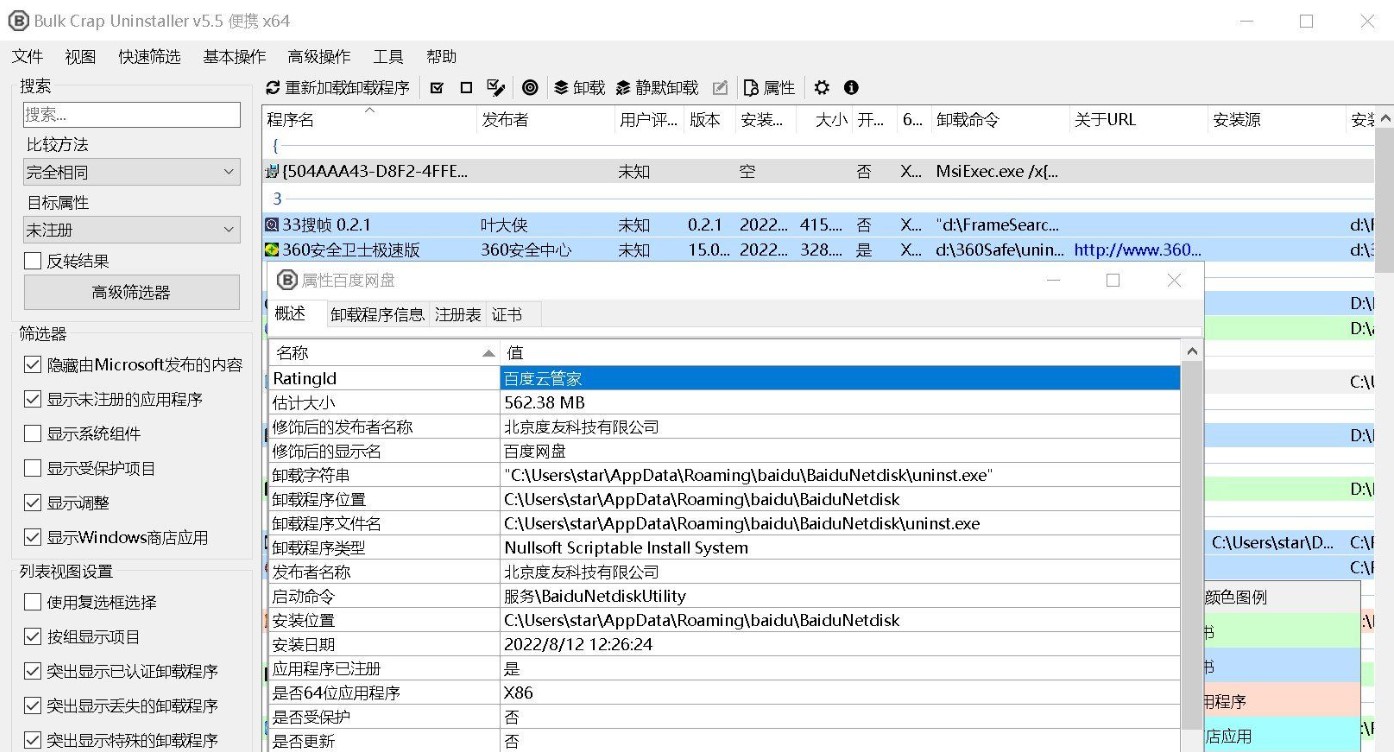Click the main list scroll-up arrow
Image resolution: width=1394 pixels, height=752 pixels.
[1384, 119]
